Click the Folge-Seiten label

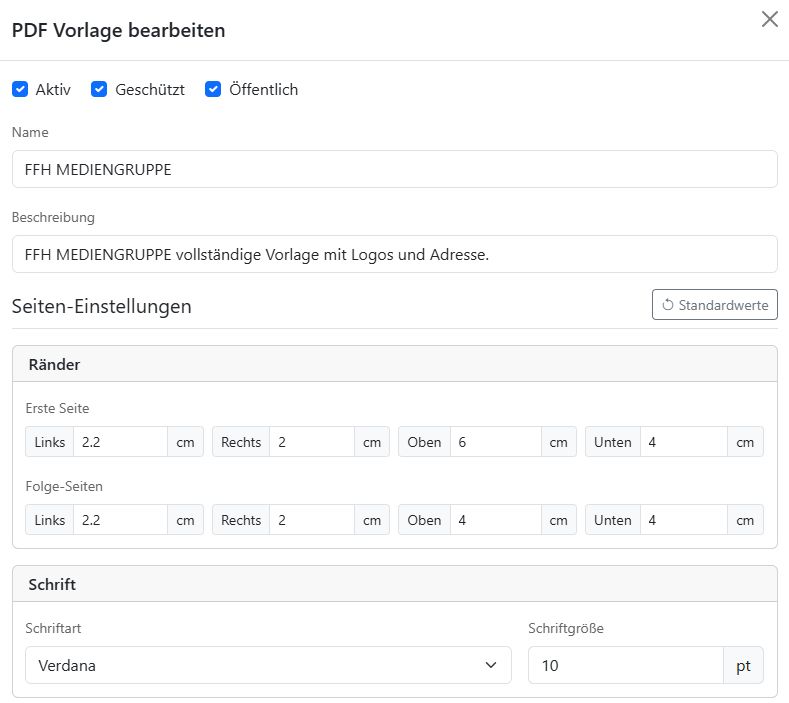(64, 486)
